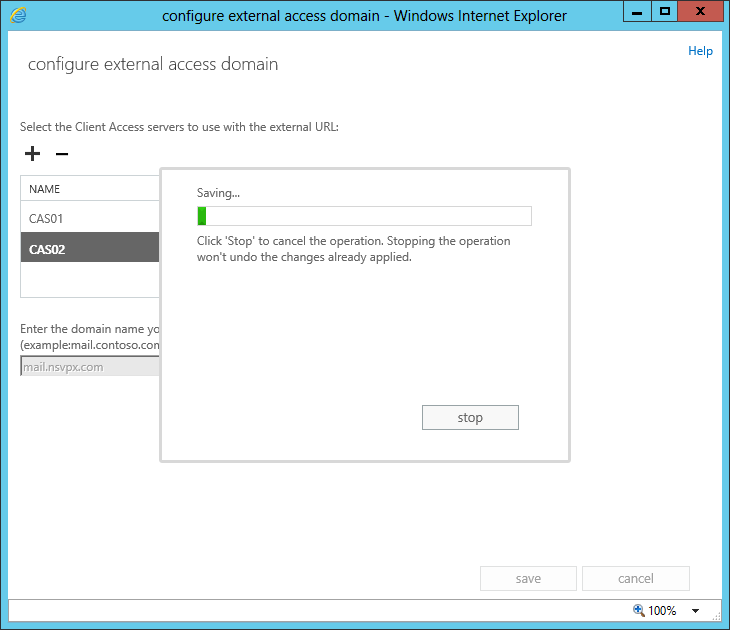The height and width of the screenshot is (630, 730).
Task: Sort servers by the NAME column header
Action: click(45, 189)
